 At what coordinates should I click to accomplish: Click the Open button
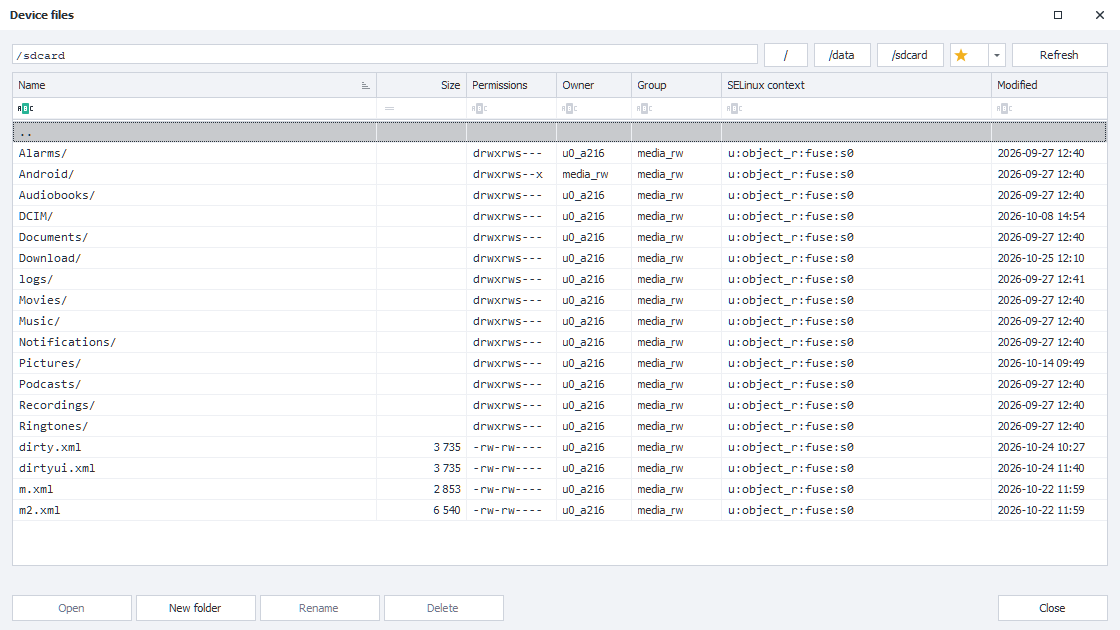pyautogui.click(x=71, y=608)
